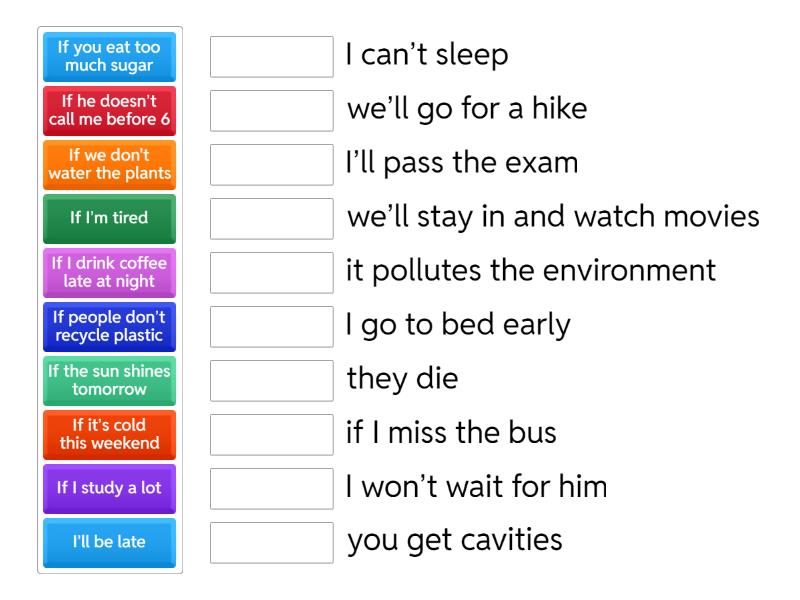Click the 'If people don't recycle plastic' tile

click(110, 327)
